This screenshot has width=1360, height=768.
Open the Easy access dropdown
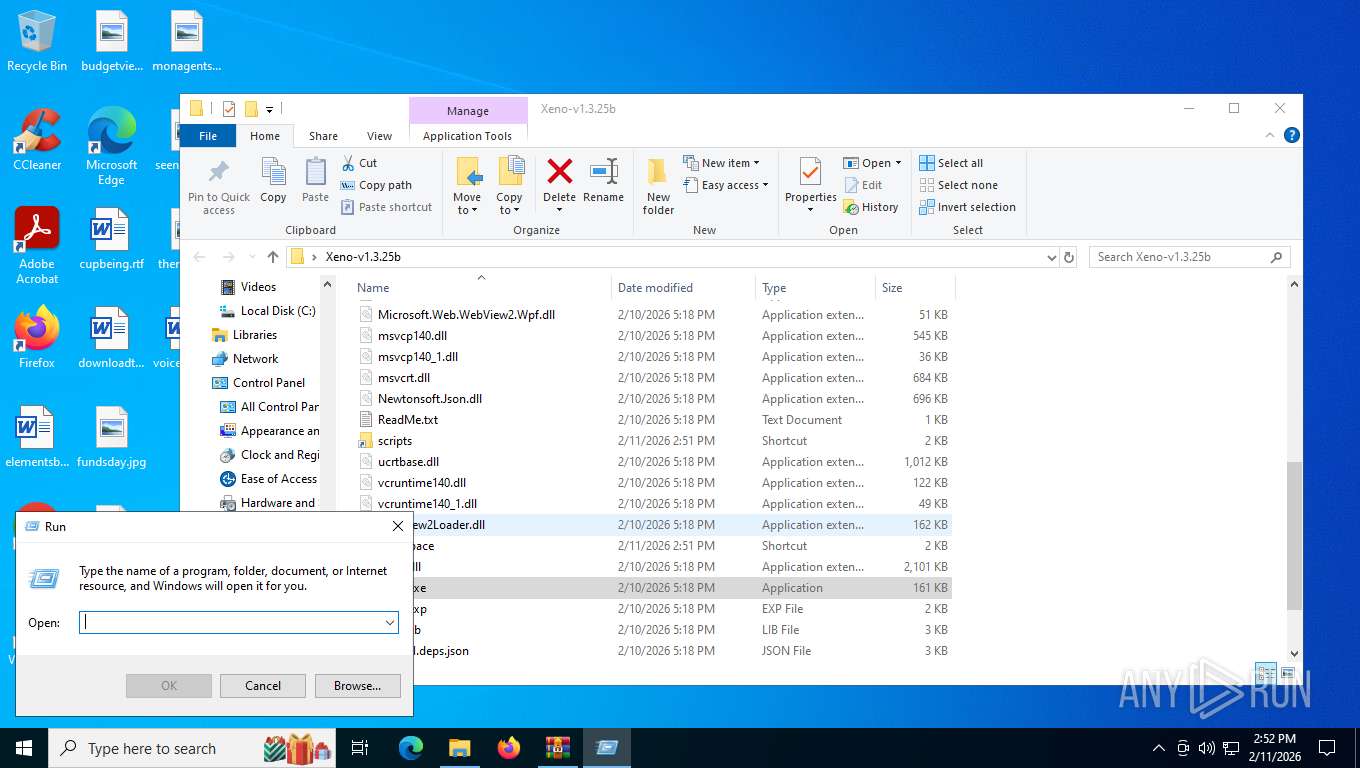point(726,185)
